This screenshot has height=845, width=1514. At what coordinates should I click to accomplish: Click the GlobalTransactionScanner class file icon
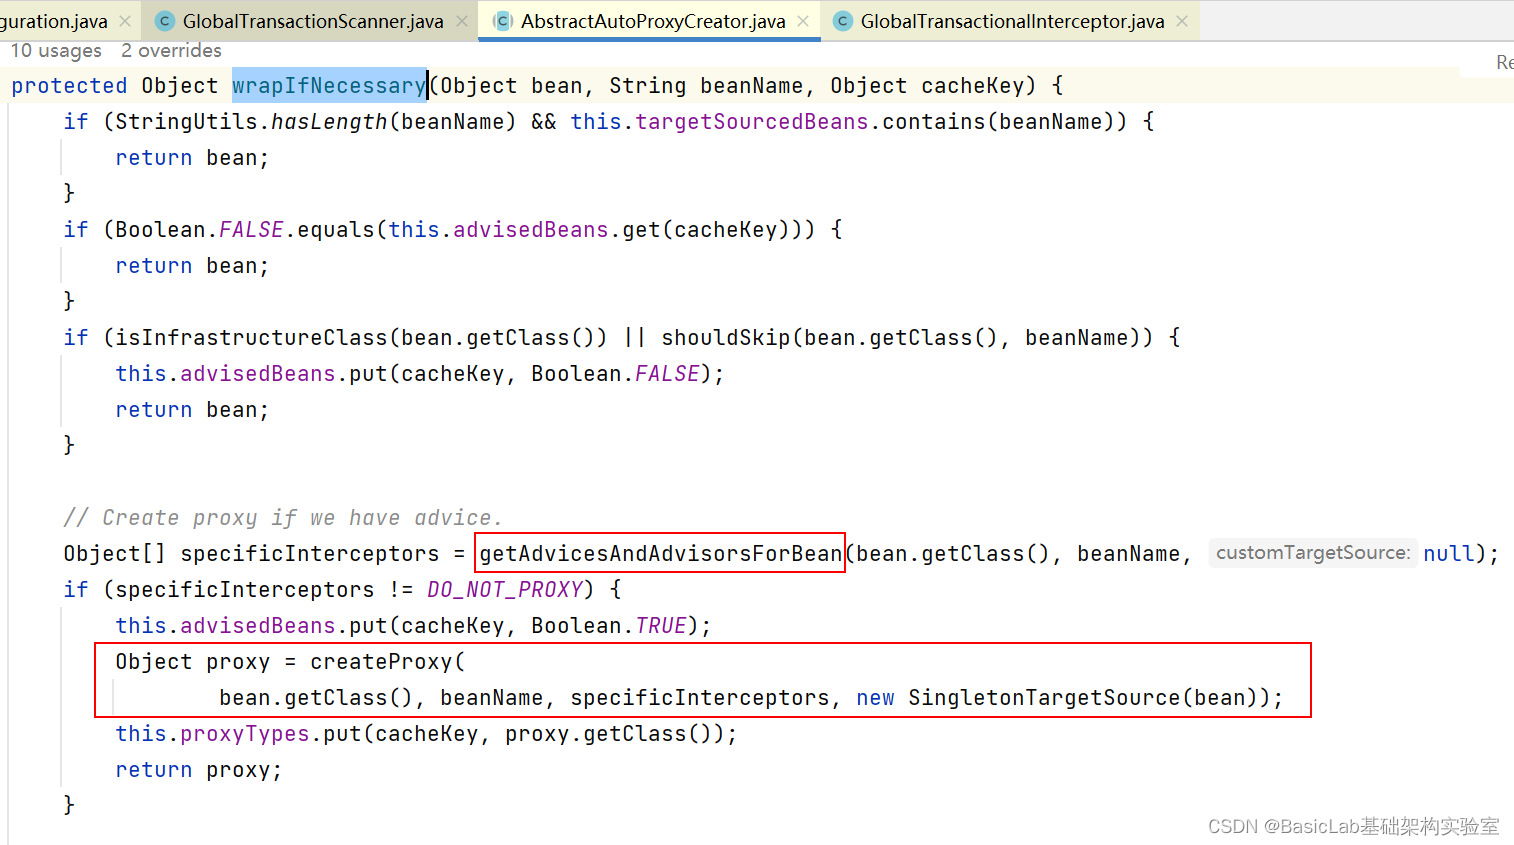coord(166,21)
